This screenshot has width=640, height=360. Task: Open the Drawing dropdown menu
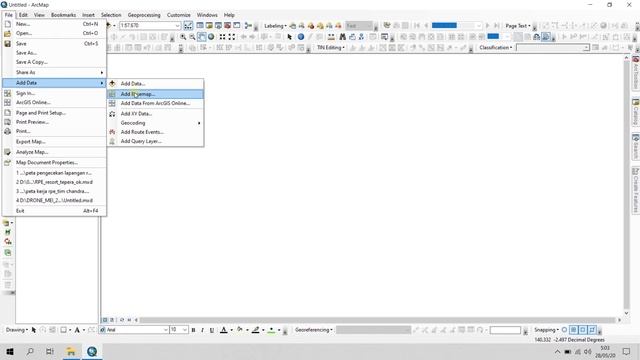coord(17,330)
